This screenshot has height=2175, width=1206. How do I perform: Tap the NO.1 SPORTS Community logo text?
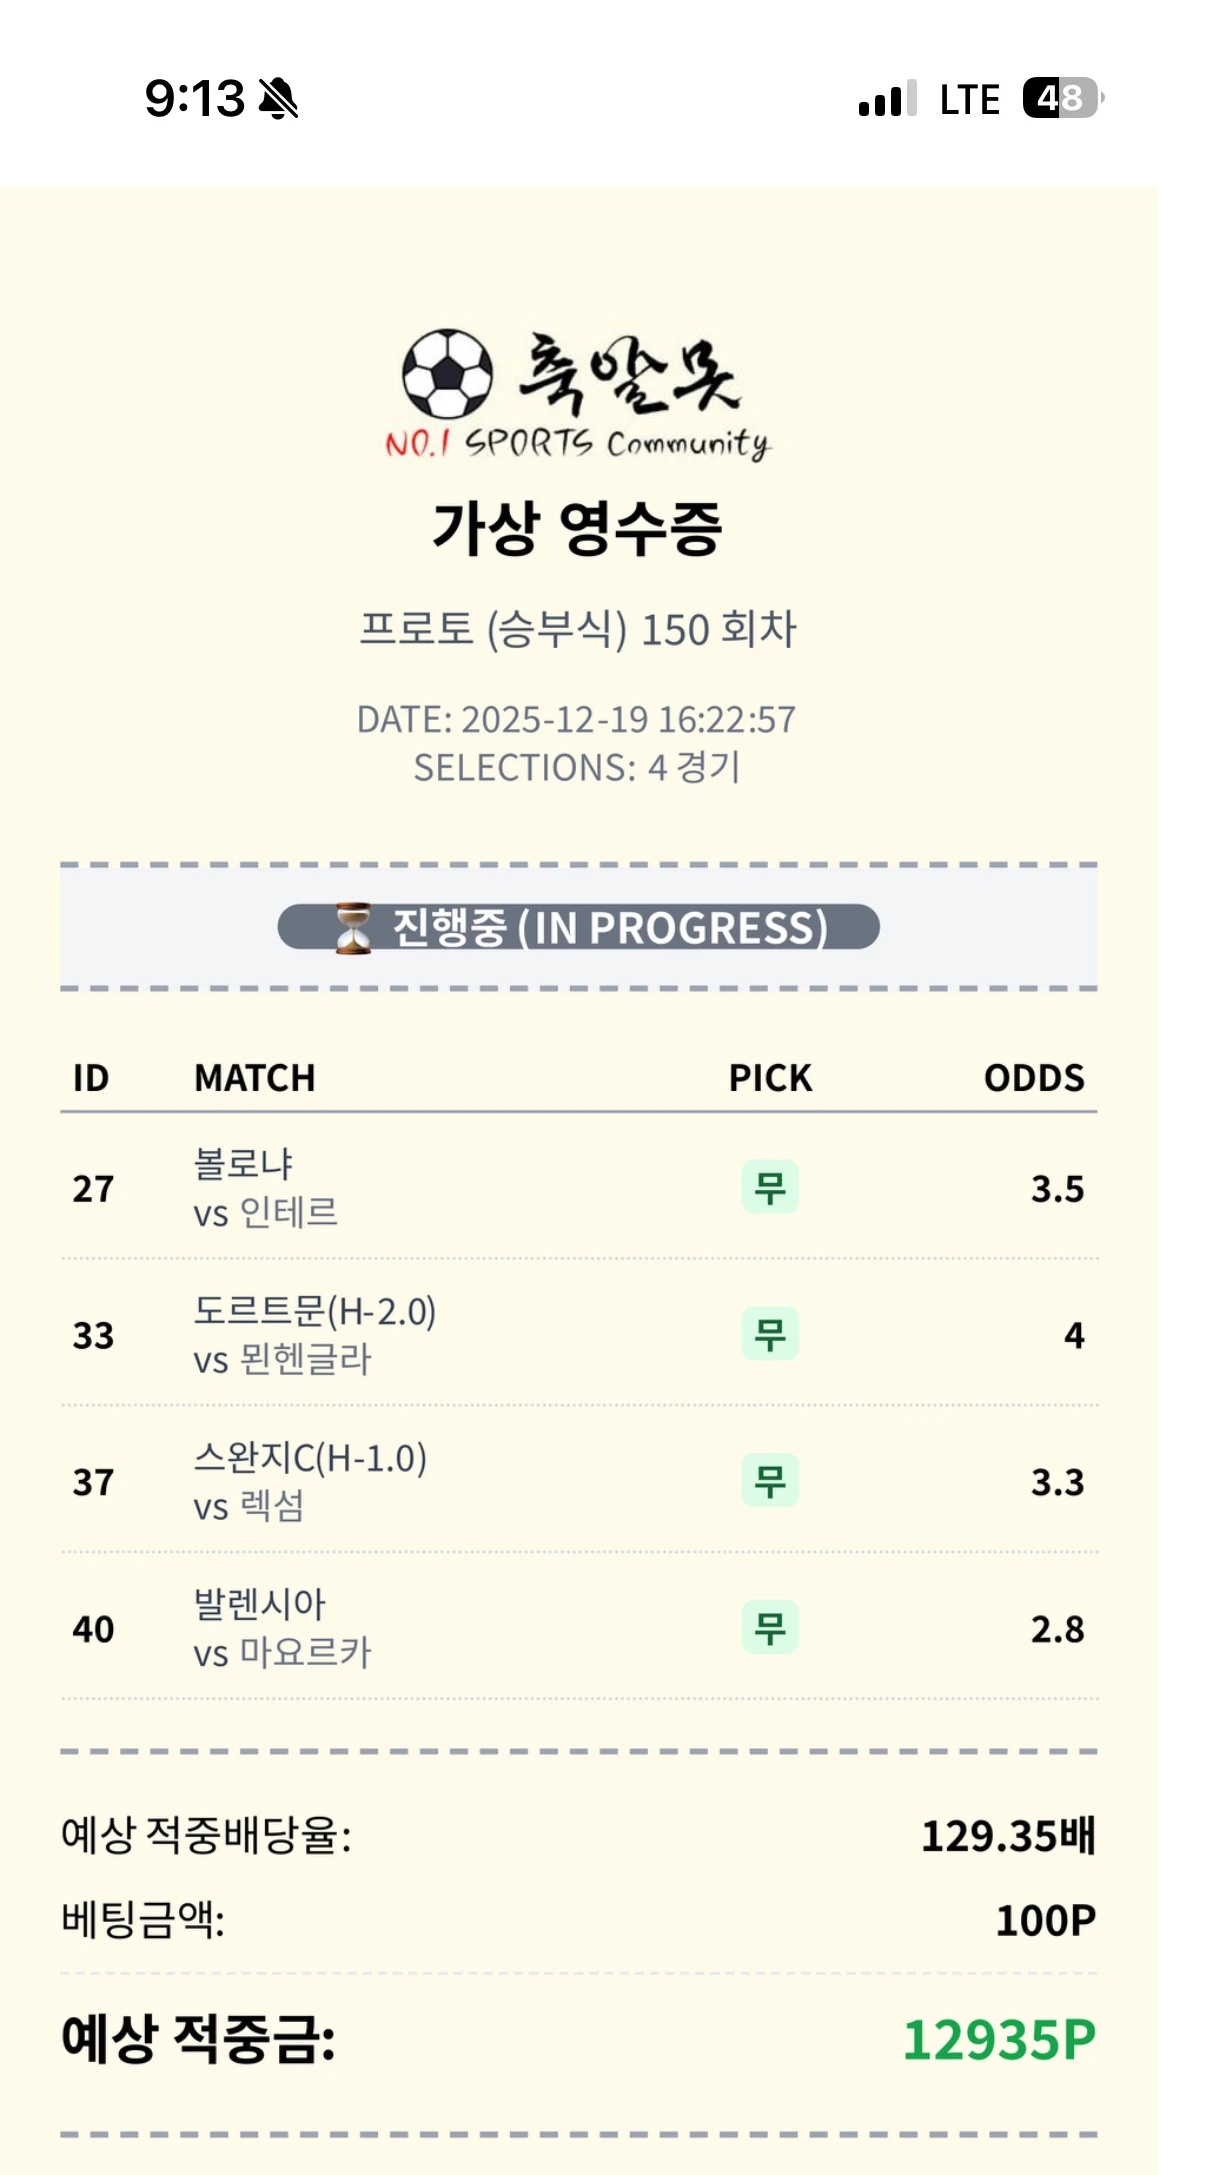578,443
